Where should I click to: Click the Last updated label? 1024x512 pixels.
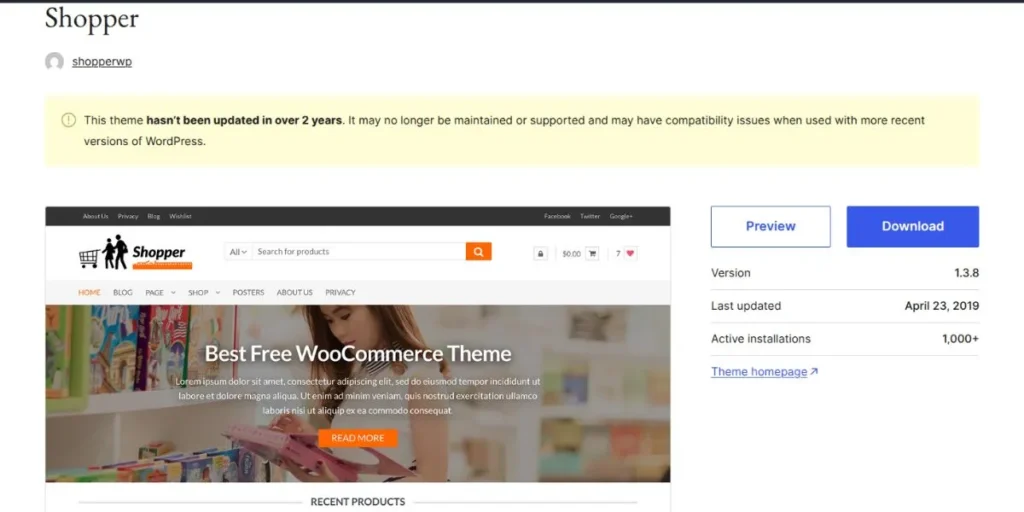[x=746, y=306]
